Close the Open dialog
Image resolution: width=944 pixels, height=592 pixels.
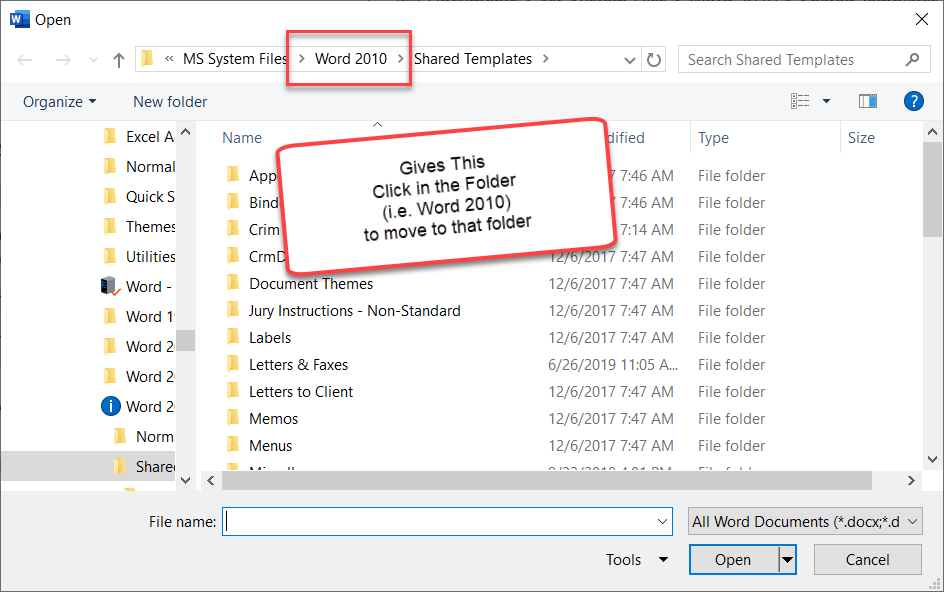pyautogui.click(x=921, y=19)
